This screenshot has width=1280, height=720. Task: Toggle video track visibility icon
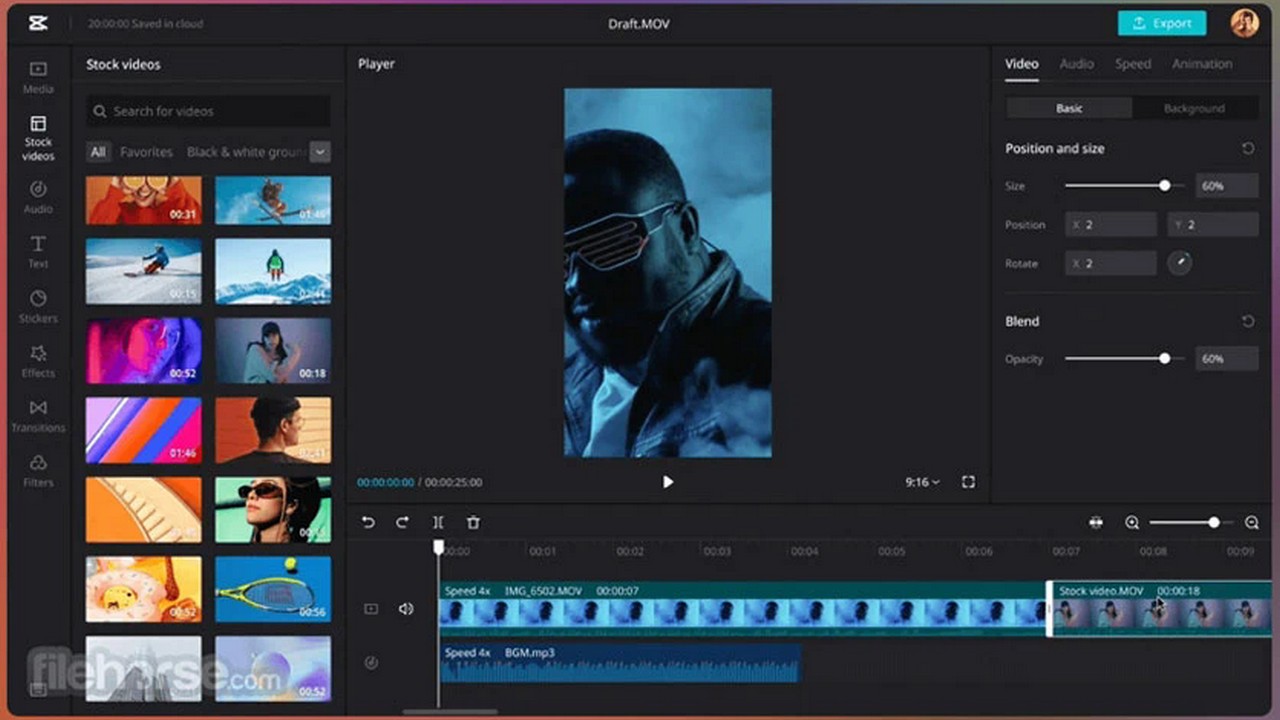click(x=371, y=609)
